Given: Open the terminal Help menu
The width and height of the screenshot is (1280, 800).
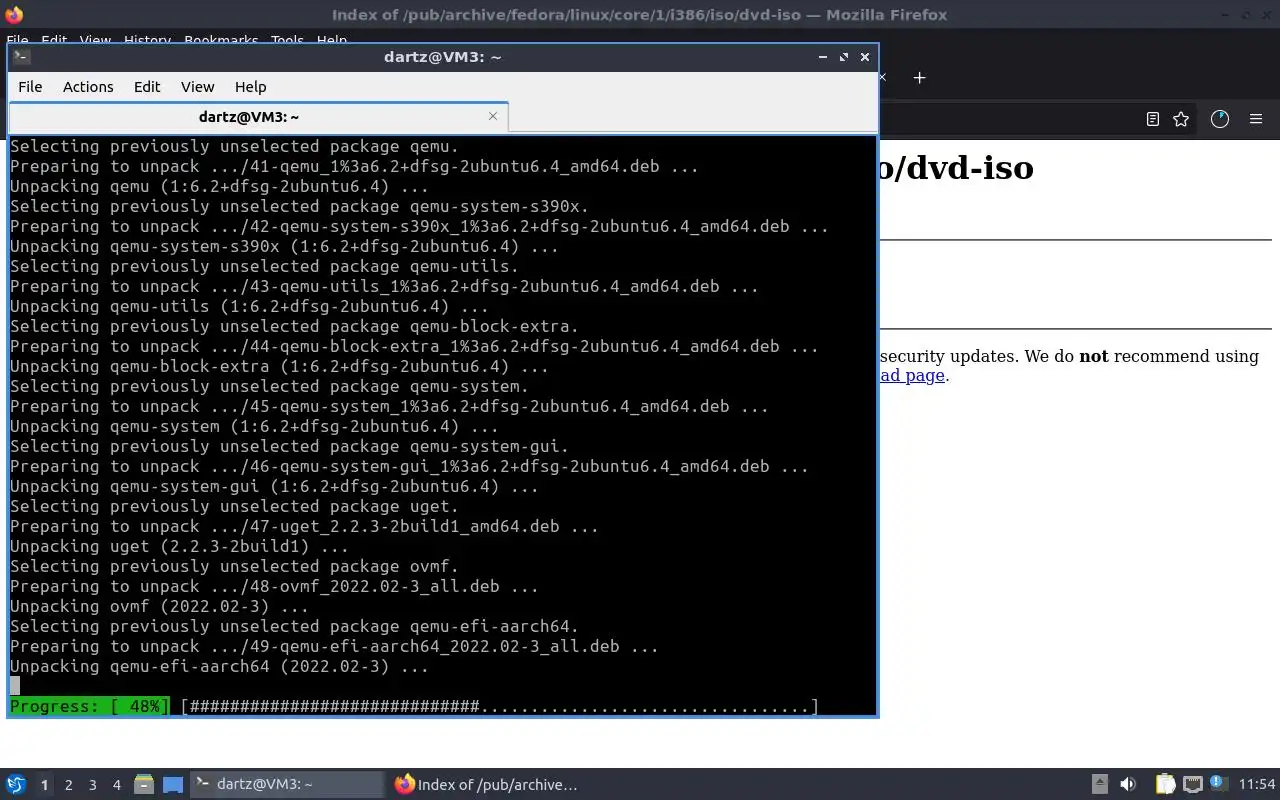Looking at the screenshot, I should [x=250, y=87].
